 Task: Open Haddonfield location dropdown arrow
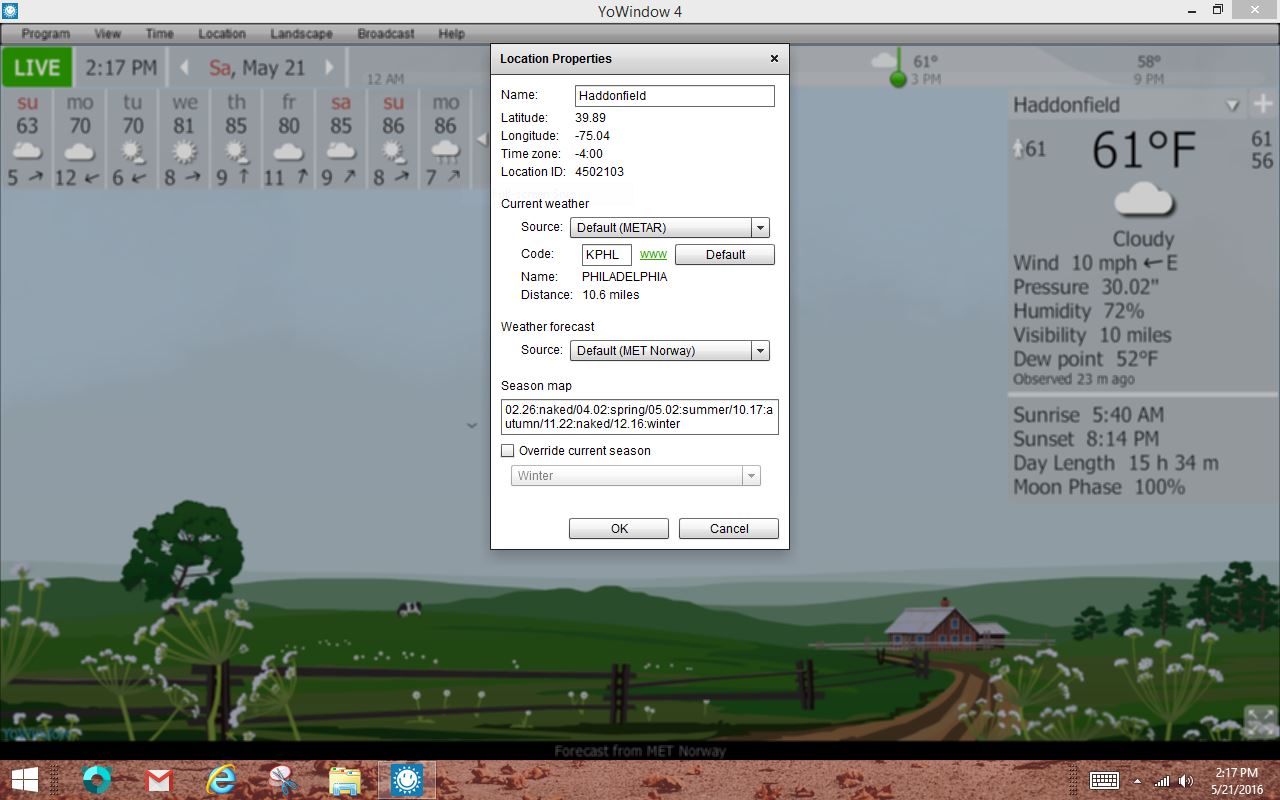tap(1233, 105)
